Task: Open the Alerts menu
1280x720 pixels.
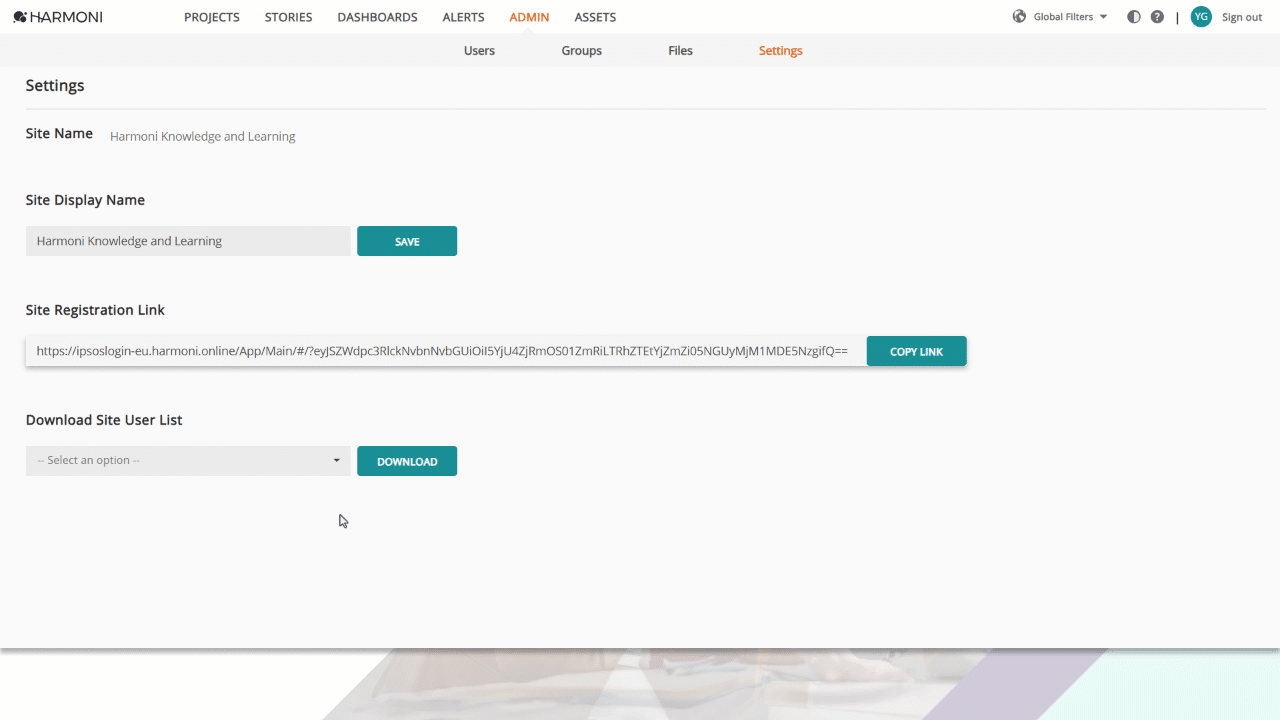Action: (x=463, y=17)
